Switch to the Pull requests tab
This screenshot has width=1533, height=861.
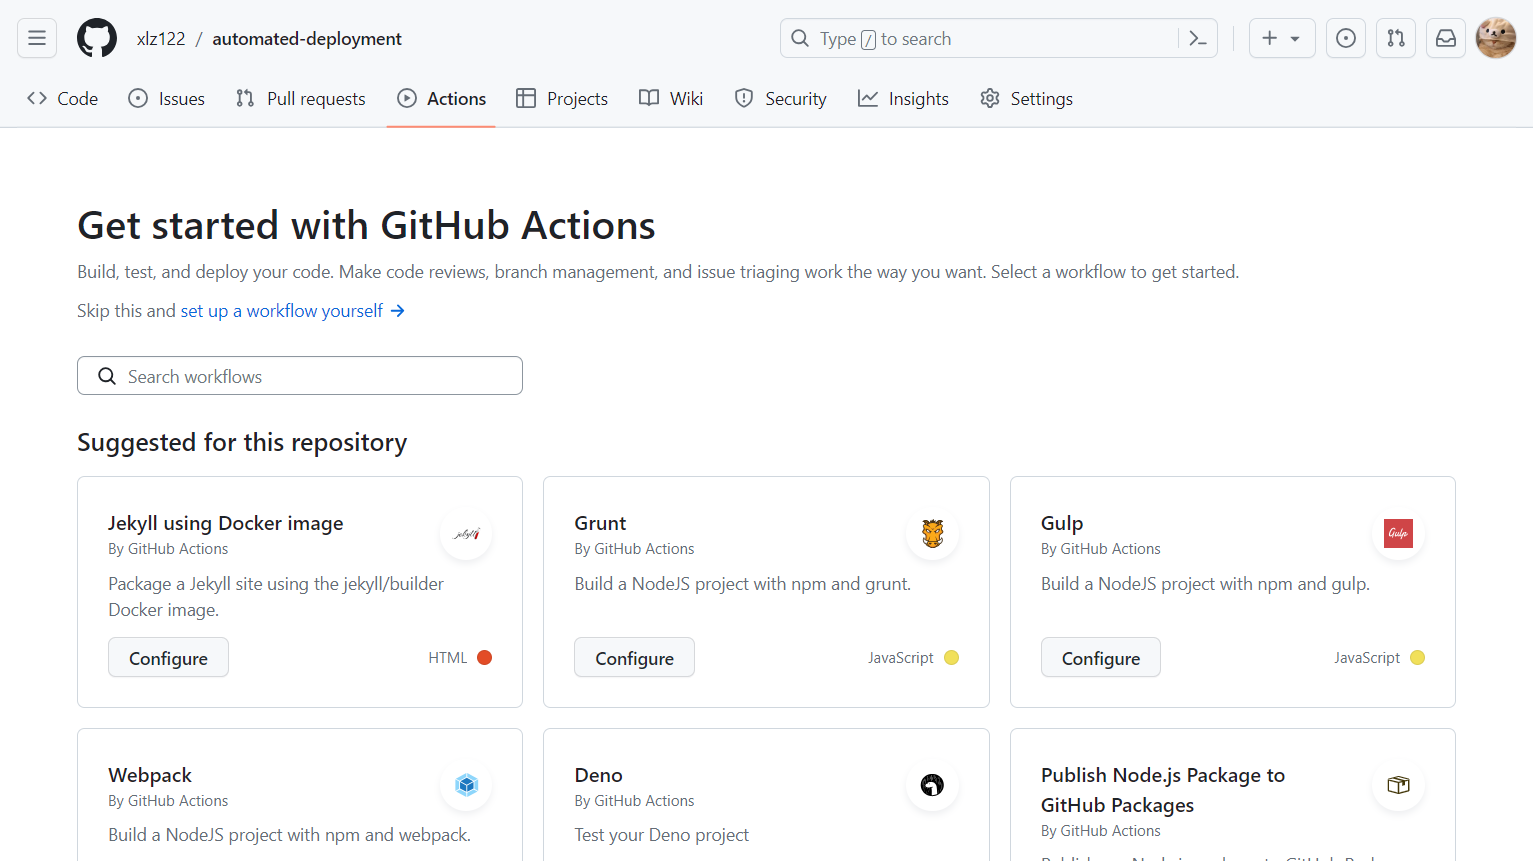[x=301, y=98]
